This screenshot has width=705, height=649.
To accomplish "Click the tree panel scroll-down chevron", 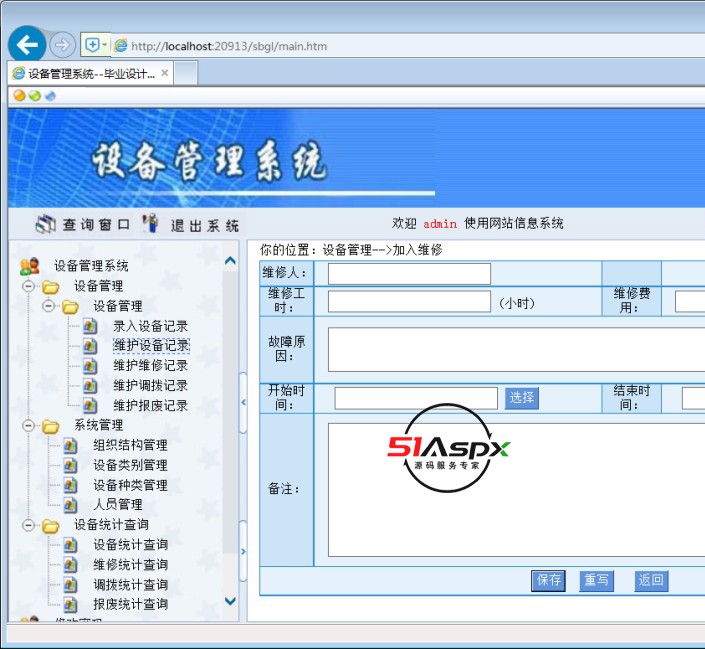I will click(x=230, y=601).
